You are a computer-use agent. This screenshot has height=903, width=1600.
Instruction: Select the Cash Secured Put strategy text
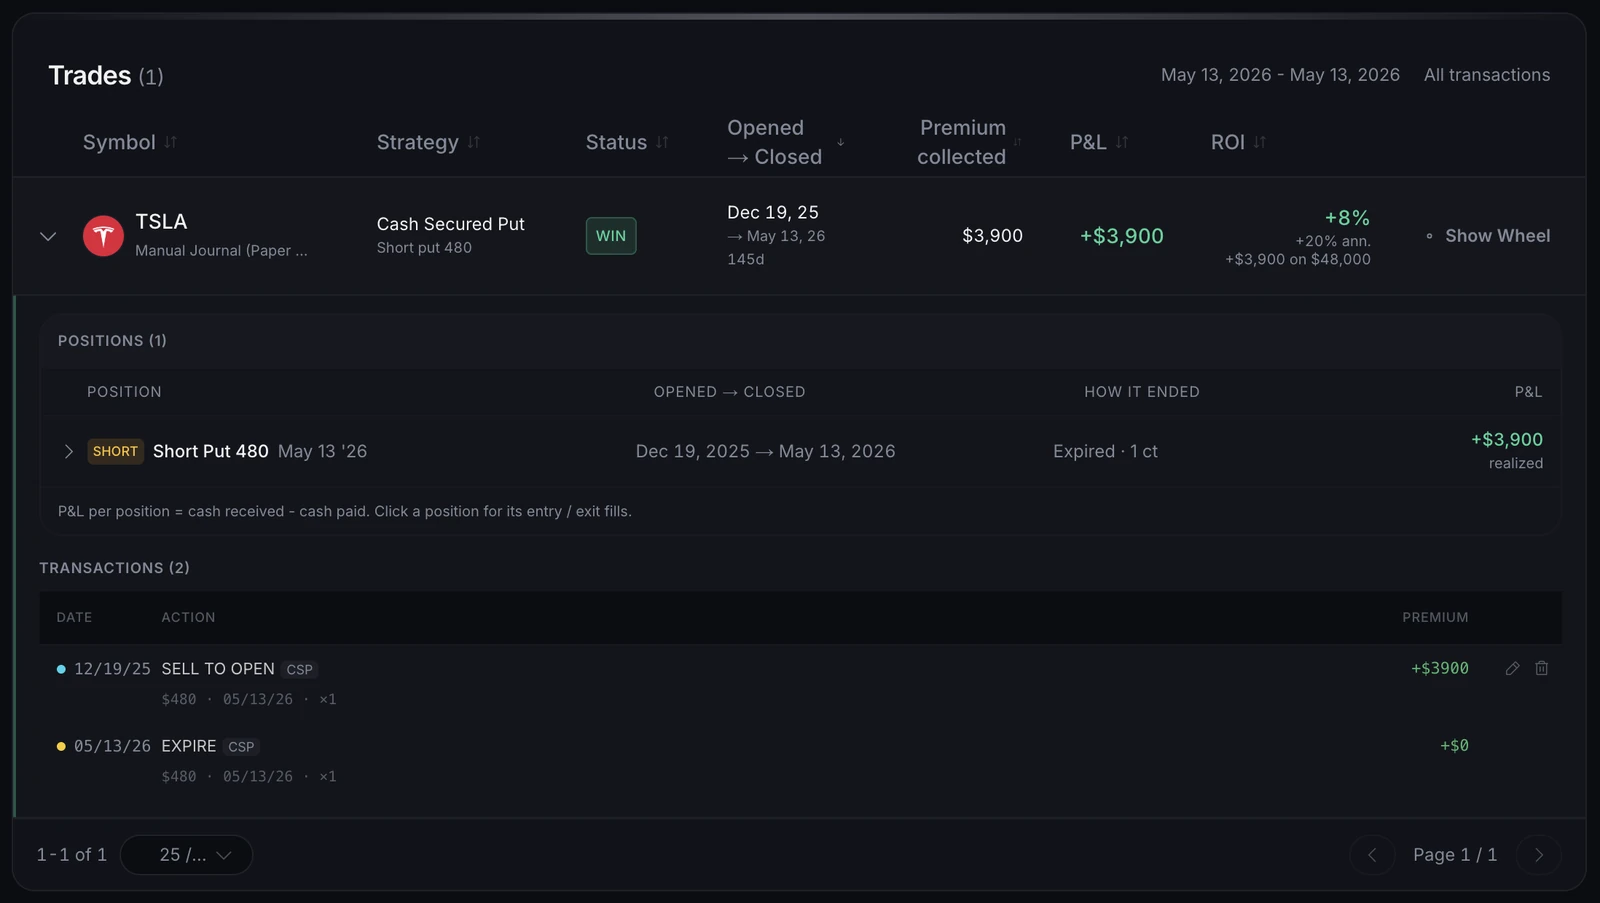(451, 224)
